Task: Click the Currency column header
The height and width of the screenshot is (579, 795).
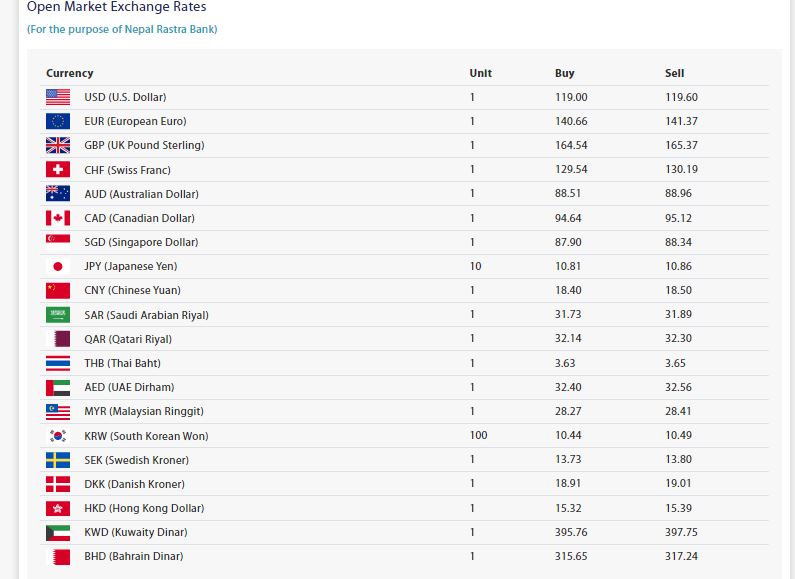Action: pyautogui.click(x=70, y=73)
